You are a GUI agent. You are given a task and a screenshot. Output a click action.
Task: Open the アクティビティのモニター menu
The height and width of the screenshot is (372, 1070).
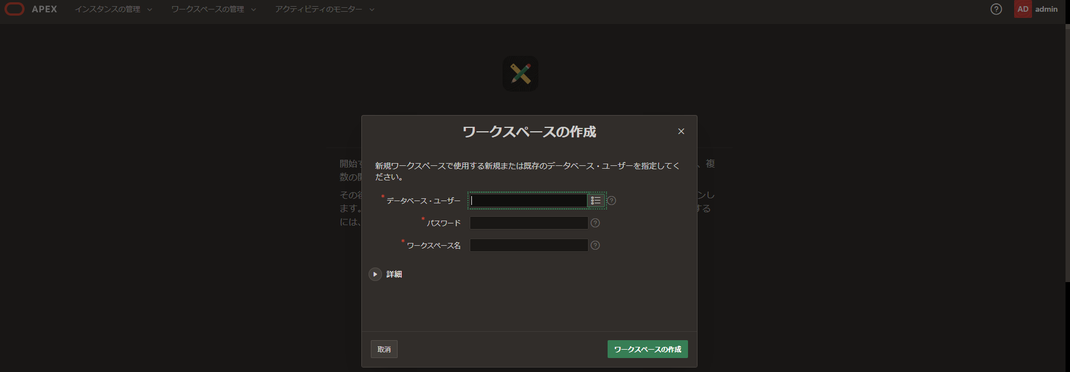325,9
